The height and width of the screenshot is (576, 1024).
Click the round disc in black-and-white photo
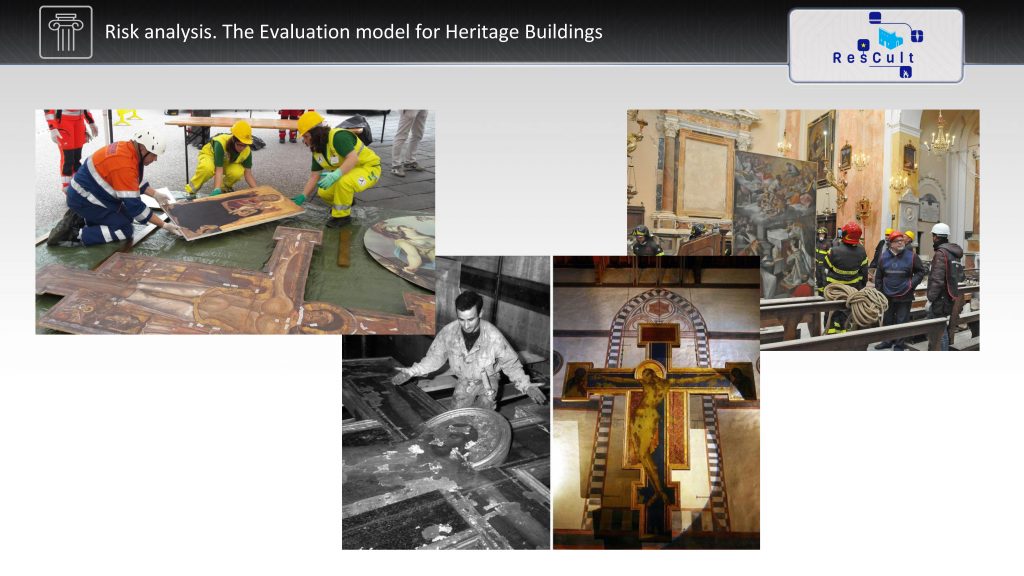point(468,435)
